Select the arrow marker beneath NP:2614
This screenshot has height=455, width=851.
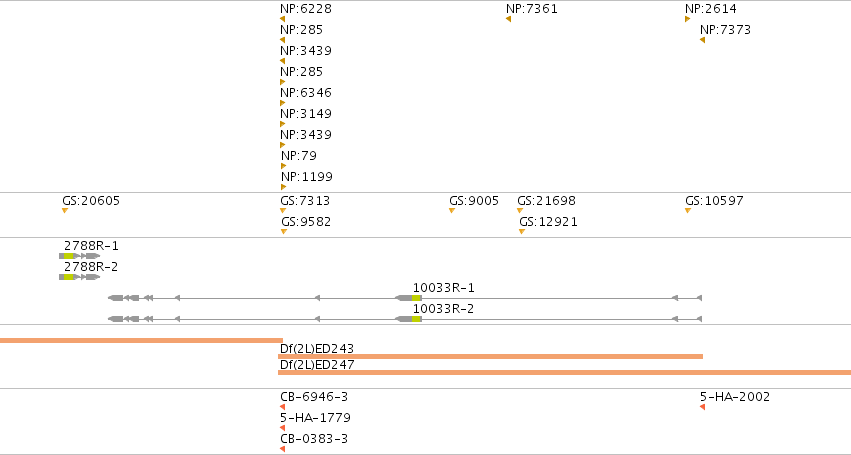[x=688, y=19]
